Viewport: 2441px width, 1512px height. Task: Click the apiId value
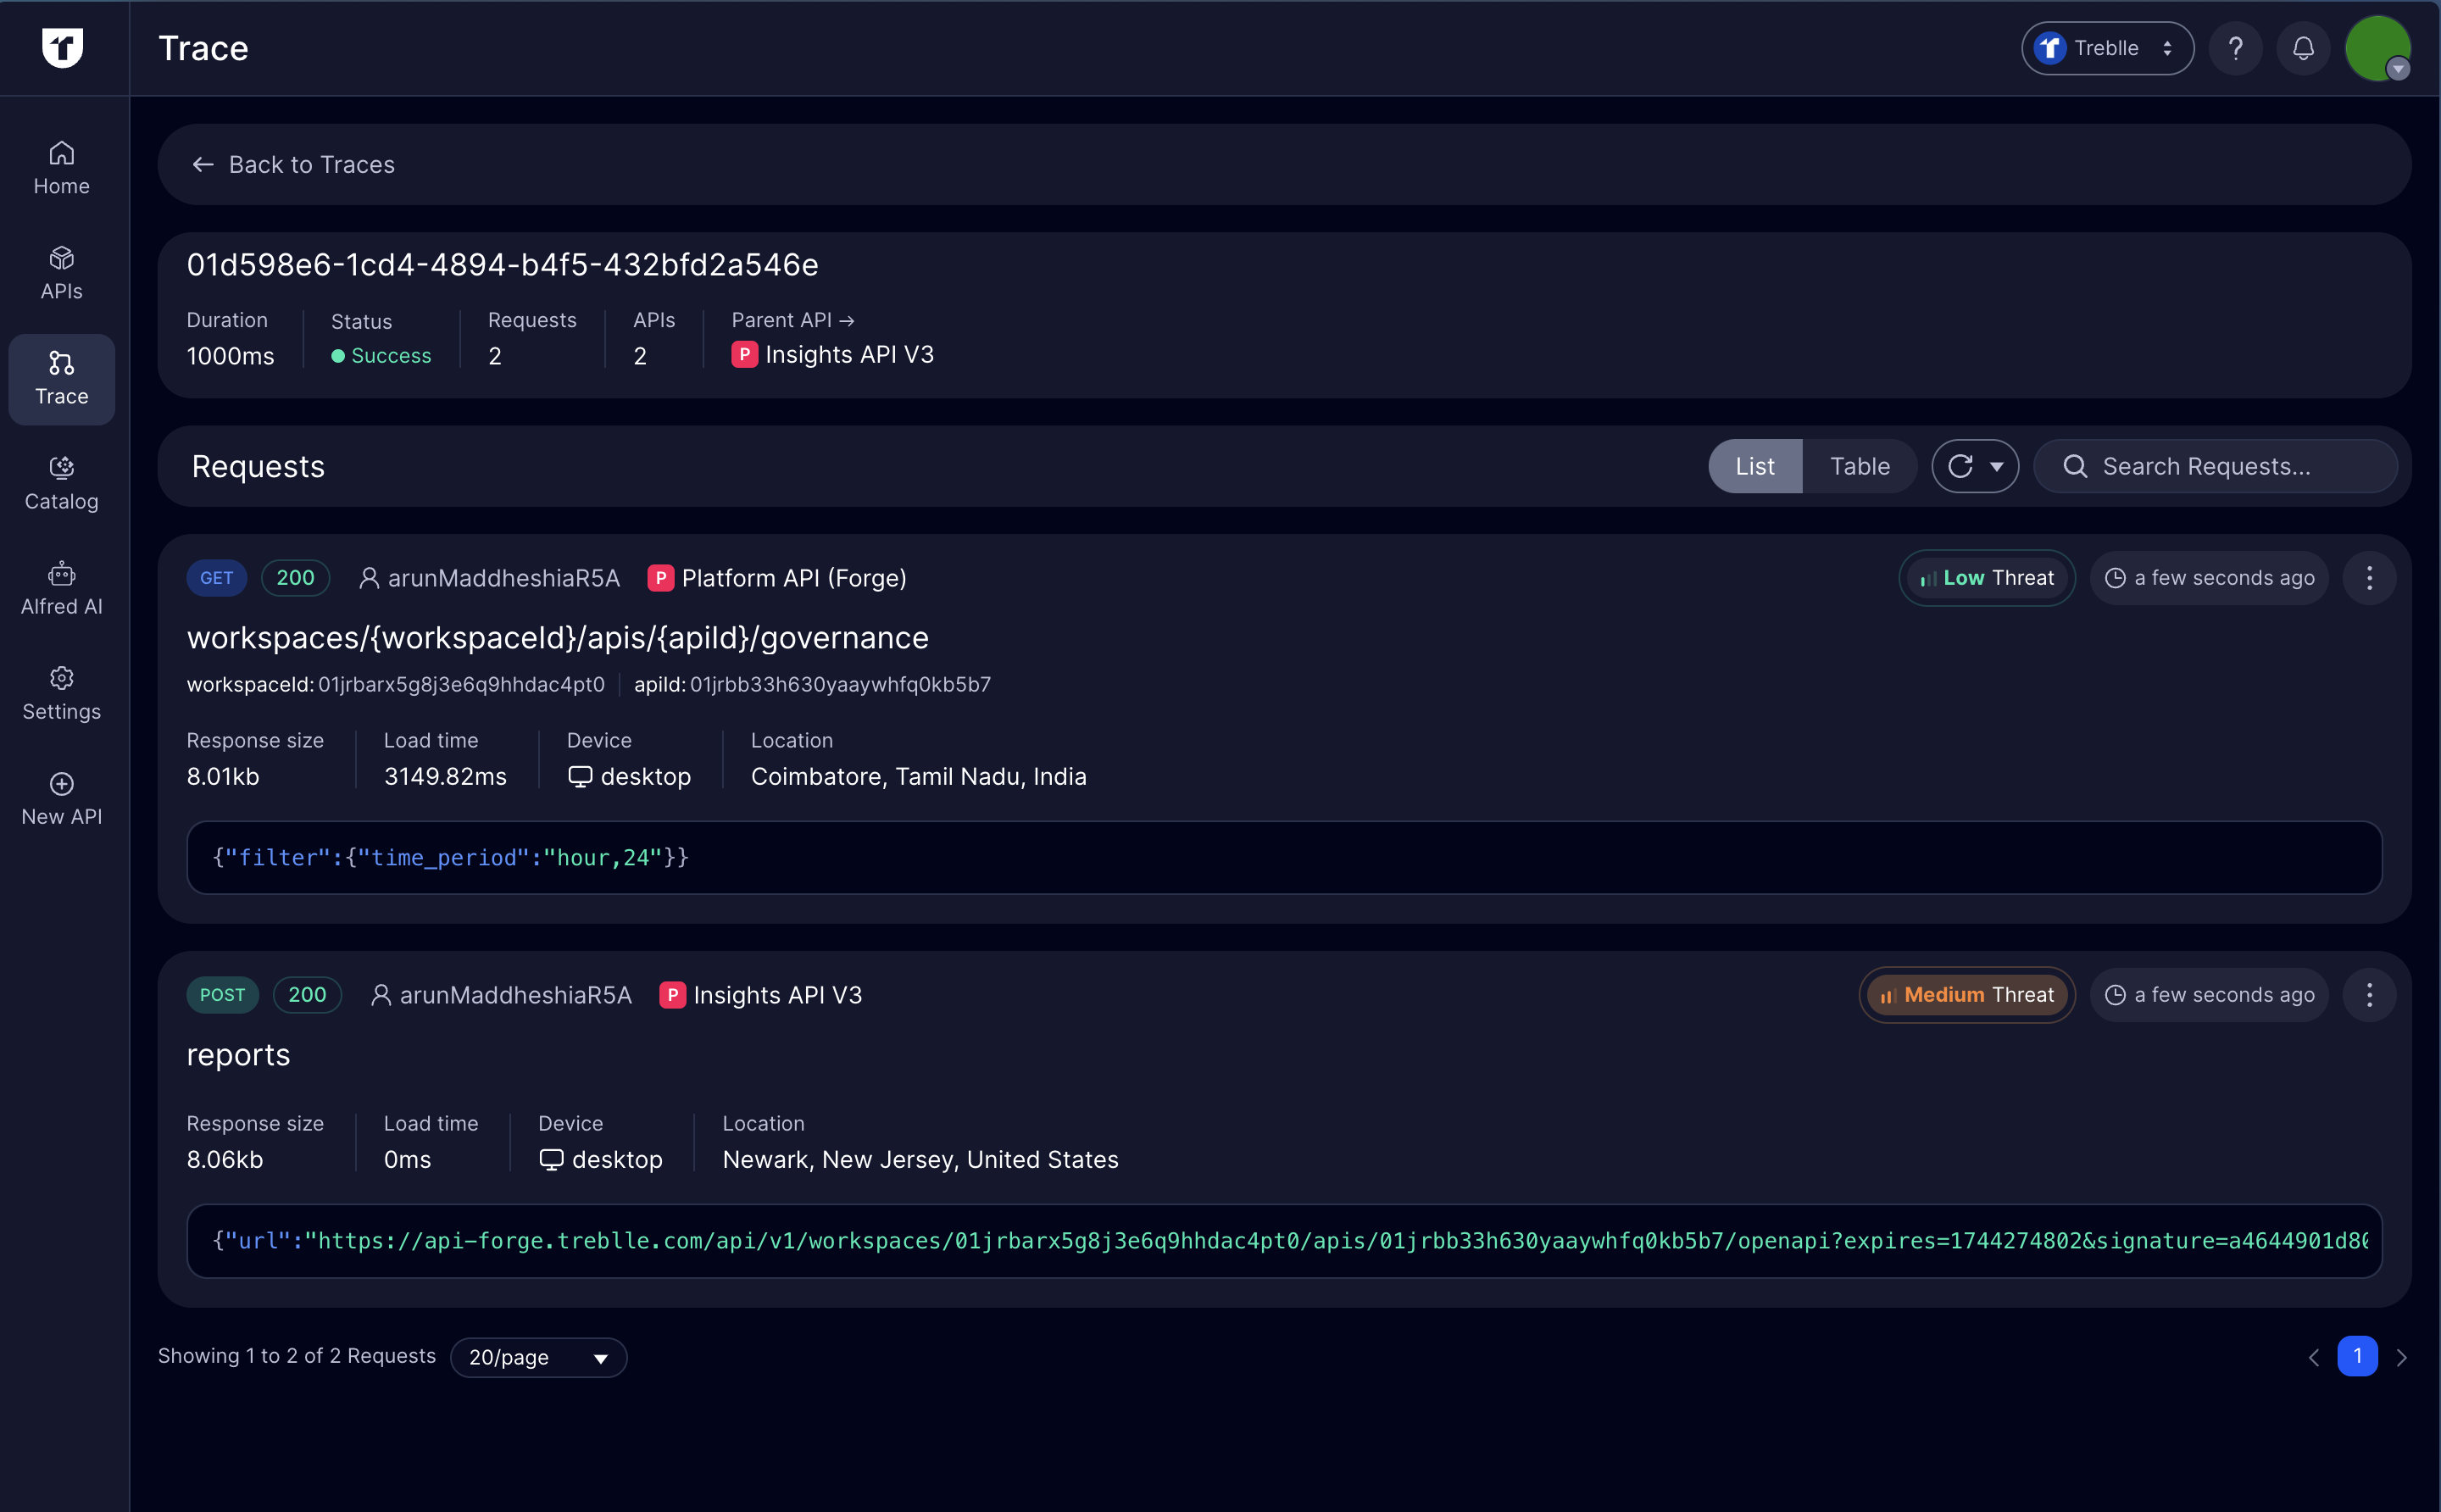(x=840, y=684)
